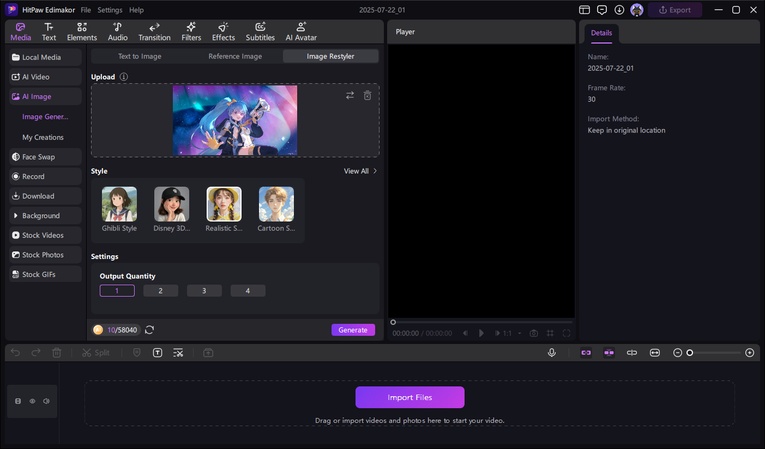Open the Subtitles tab
The image size is (765, 449).
[260, 32]
